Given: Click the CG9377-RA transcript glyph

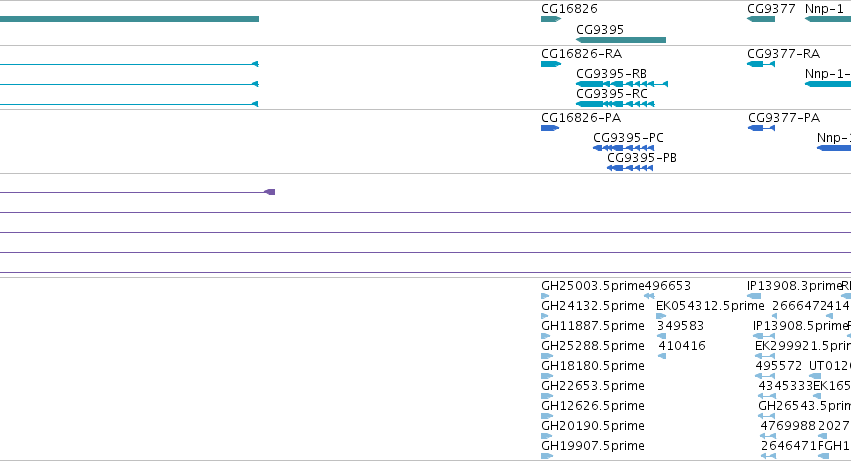Looking at the screenshot, I should 761,64.
